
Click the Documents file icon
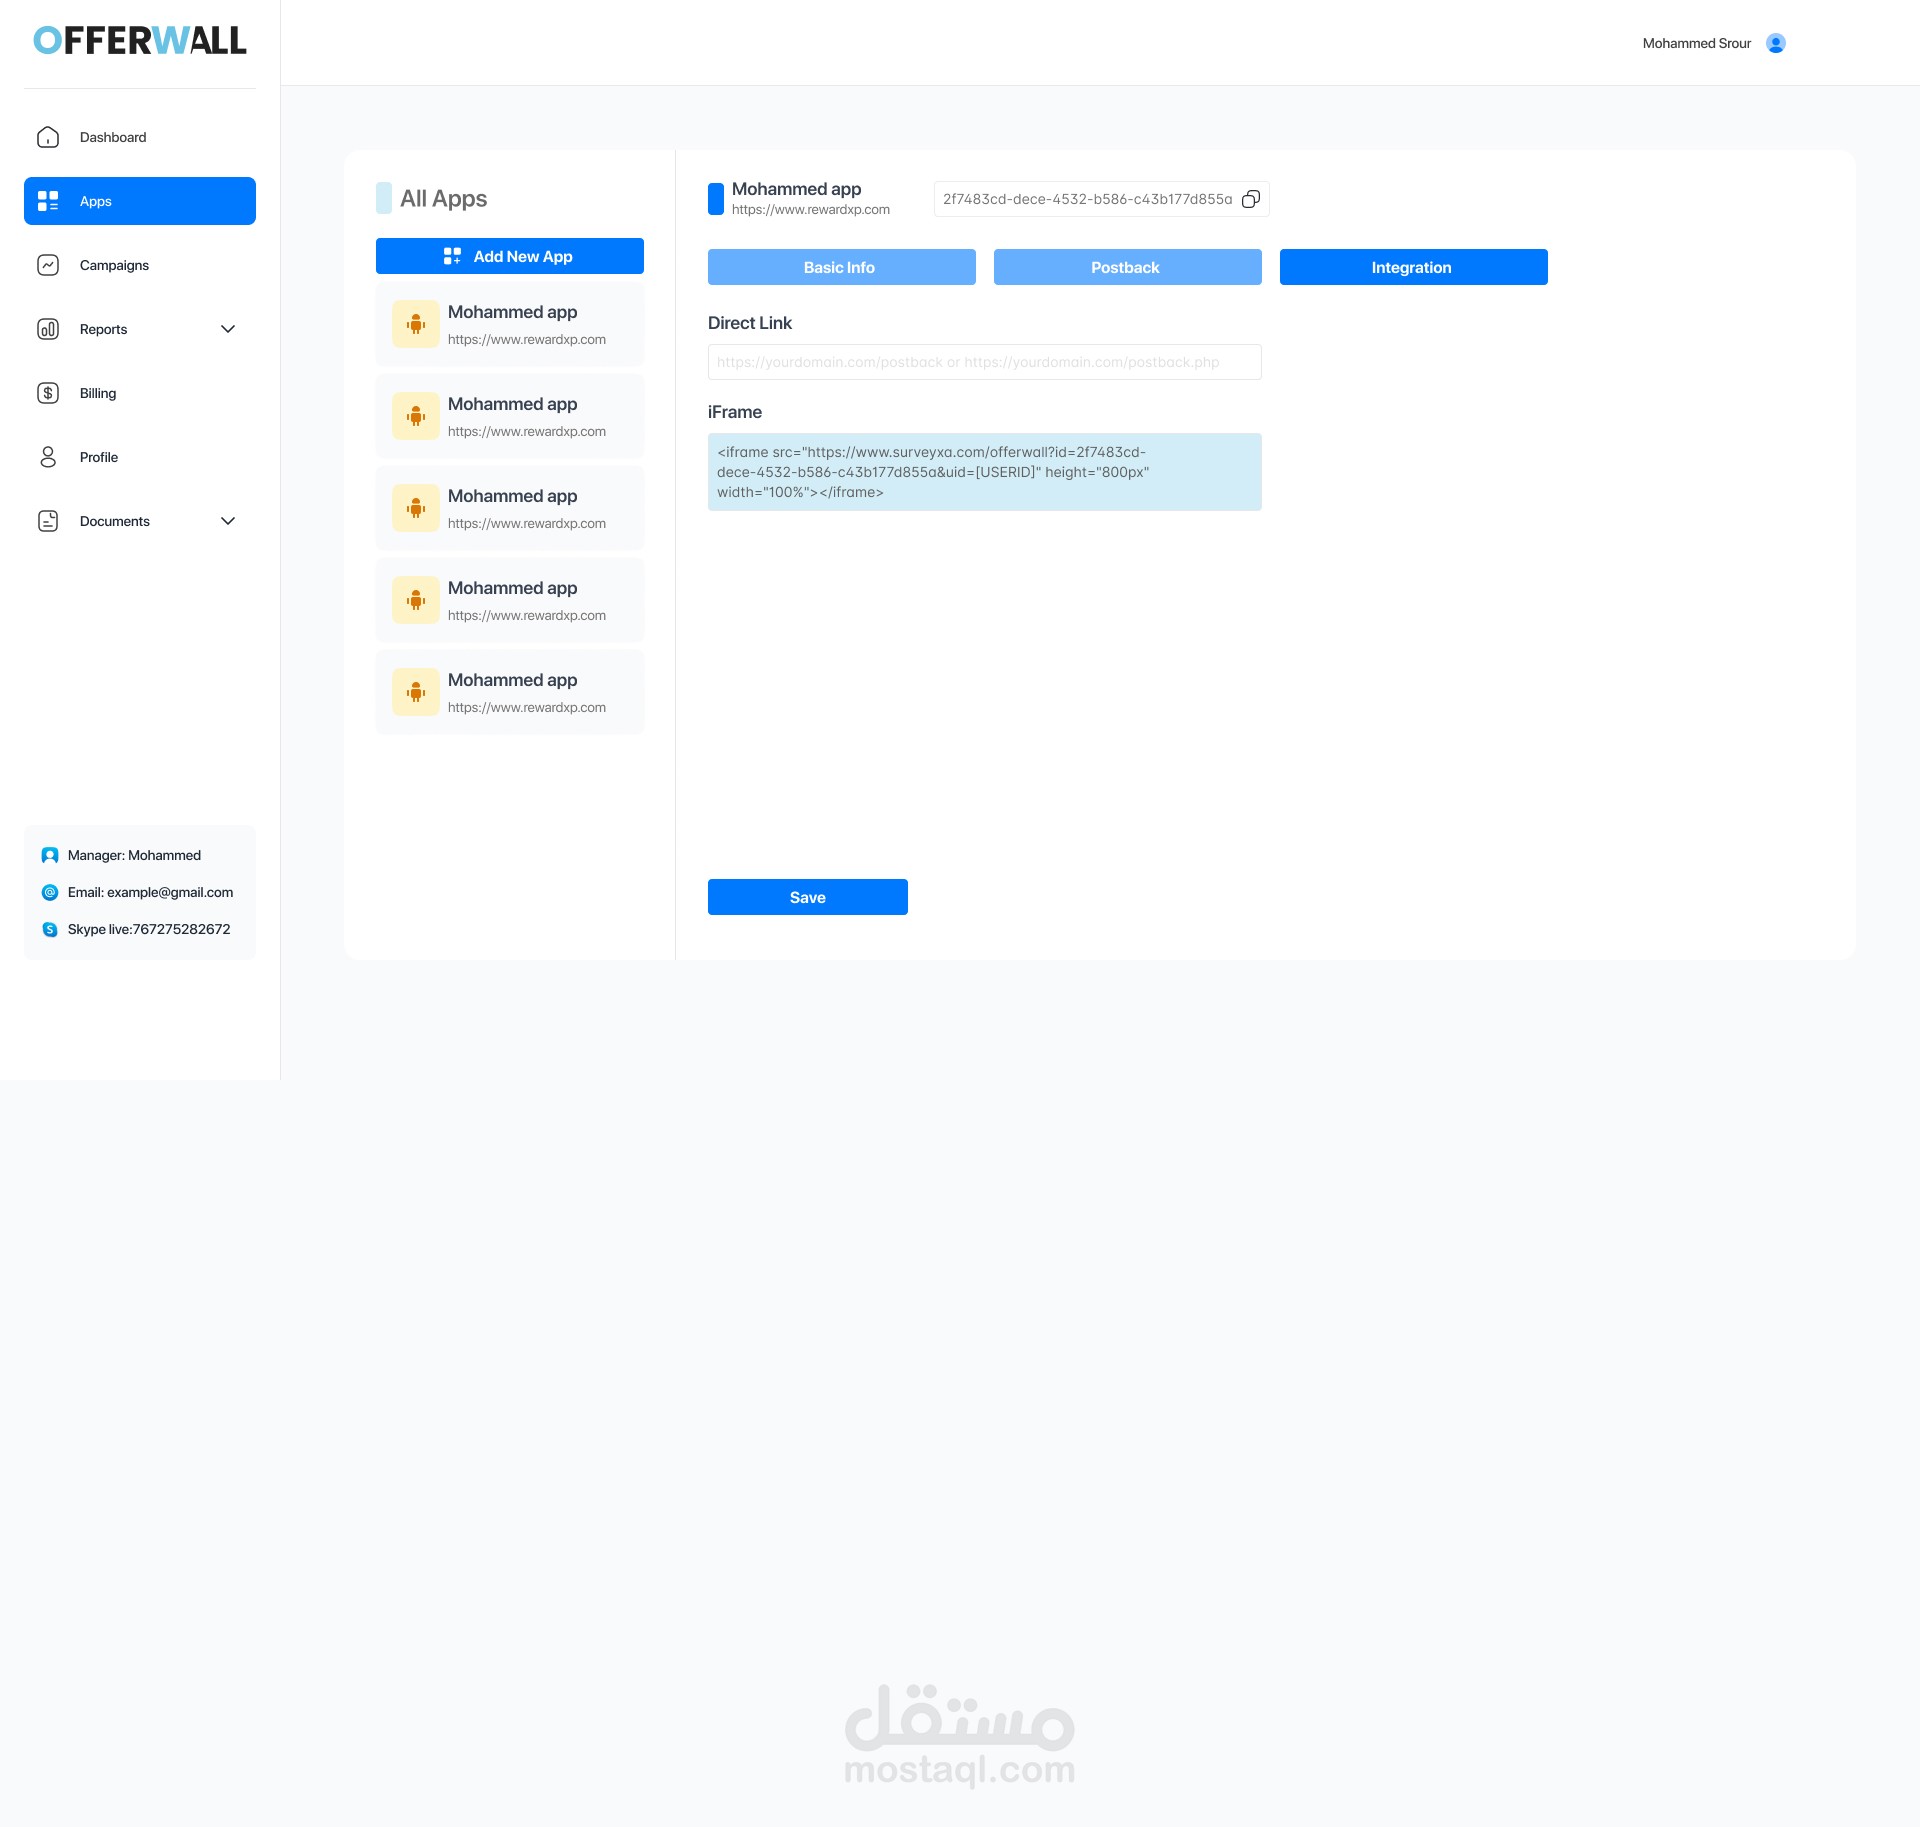click(48, 521)
